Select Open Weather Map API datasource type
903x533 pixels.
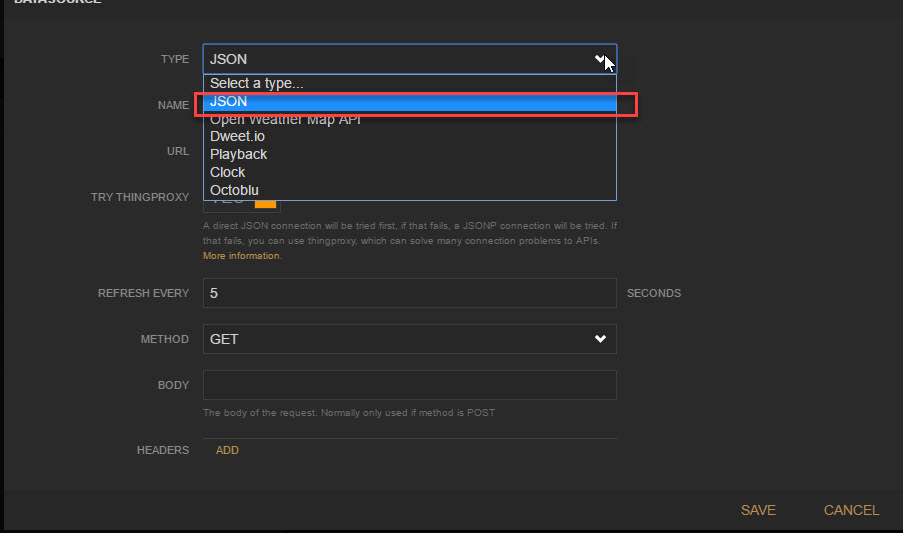pyautogui.click(x=285, y=120)
